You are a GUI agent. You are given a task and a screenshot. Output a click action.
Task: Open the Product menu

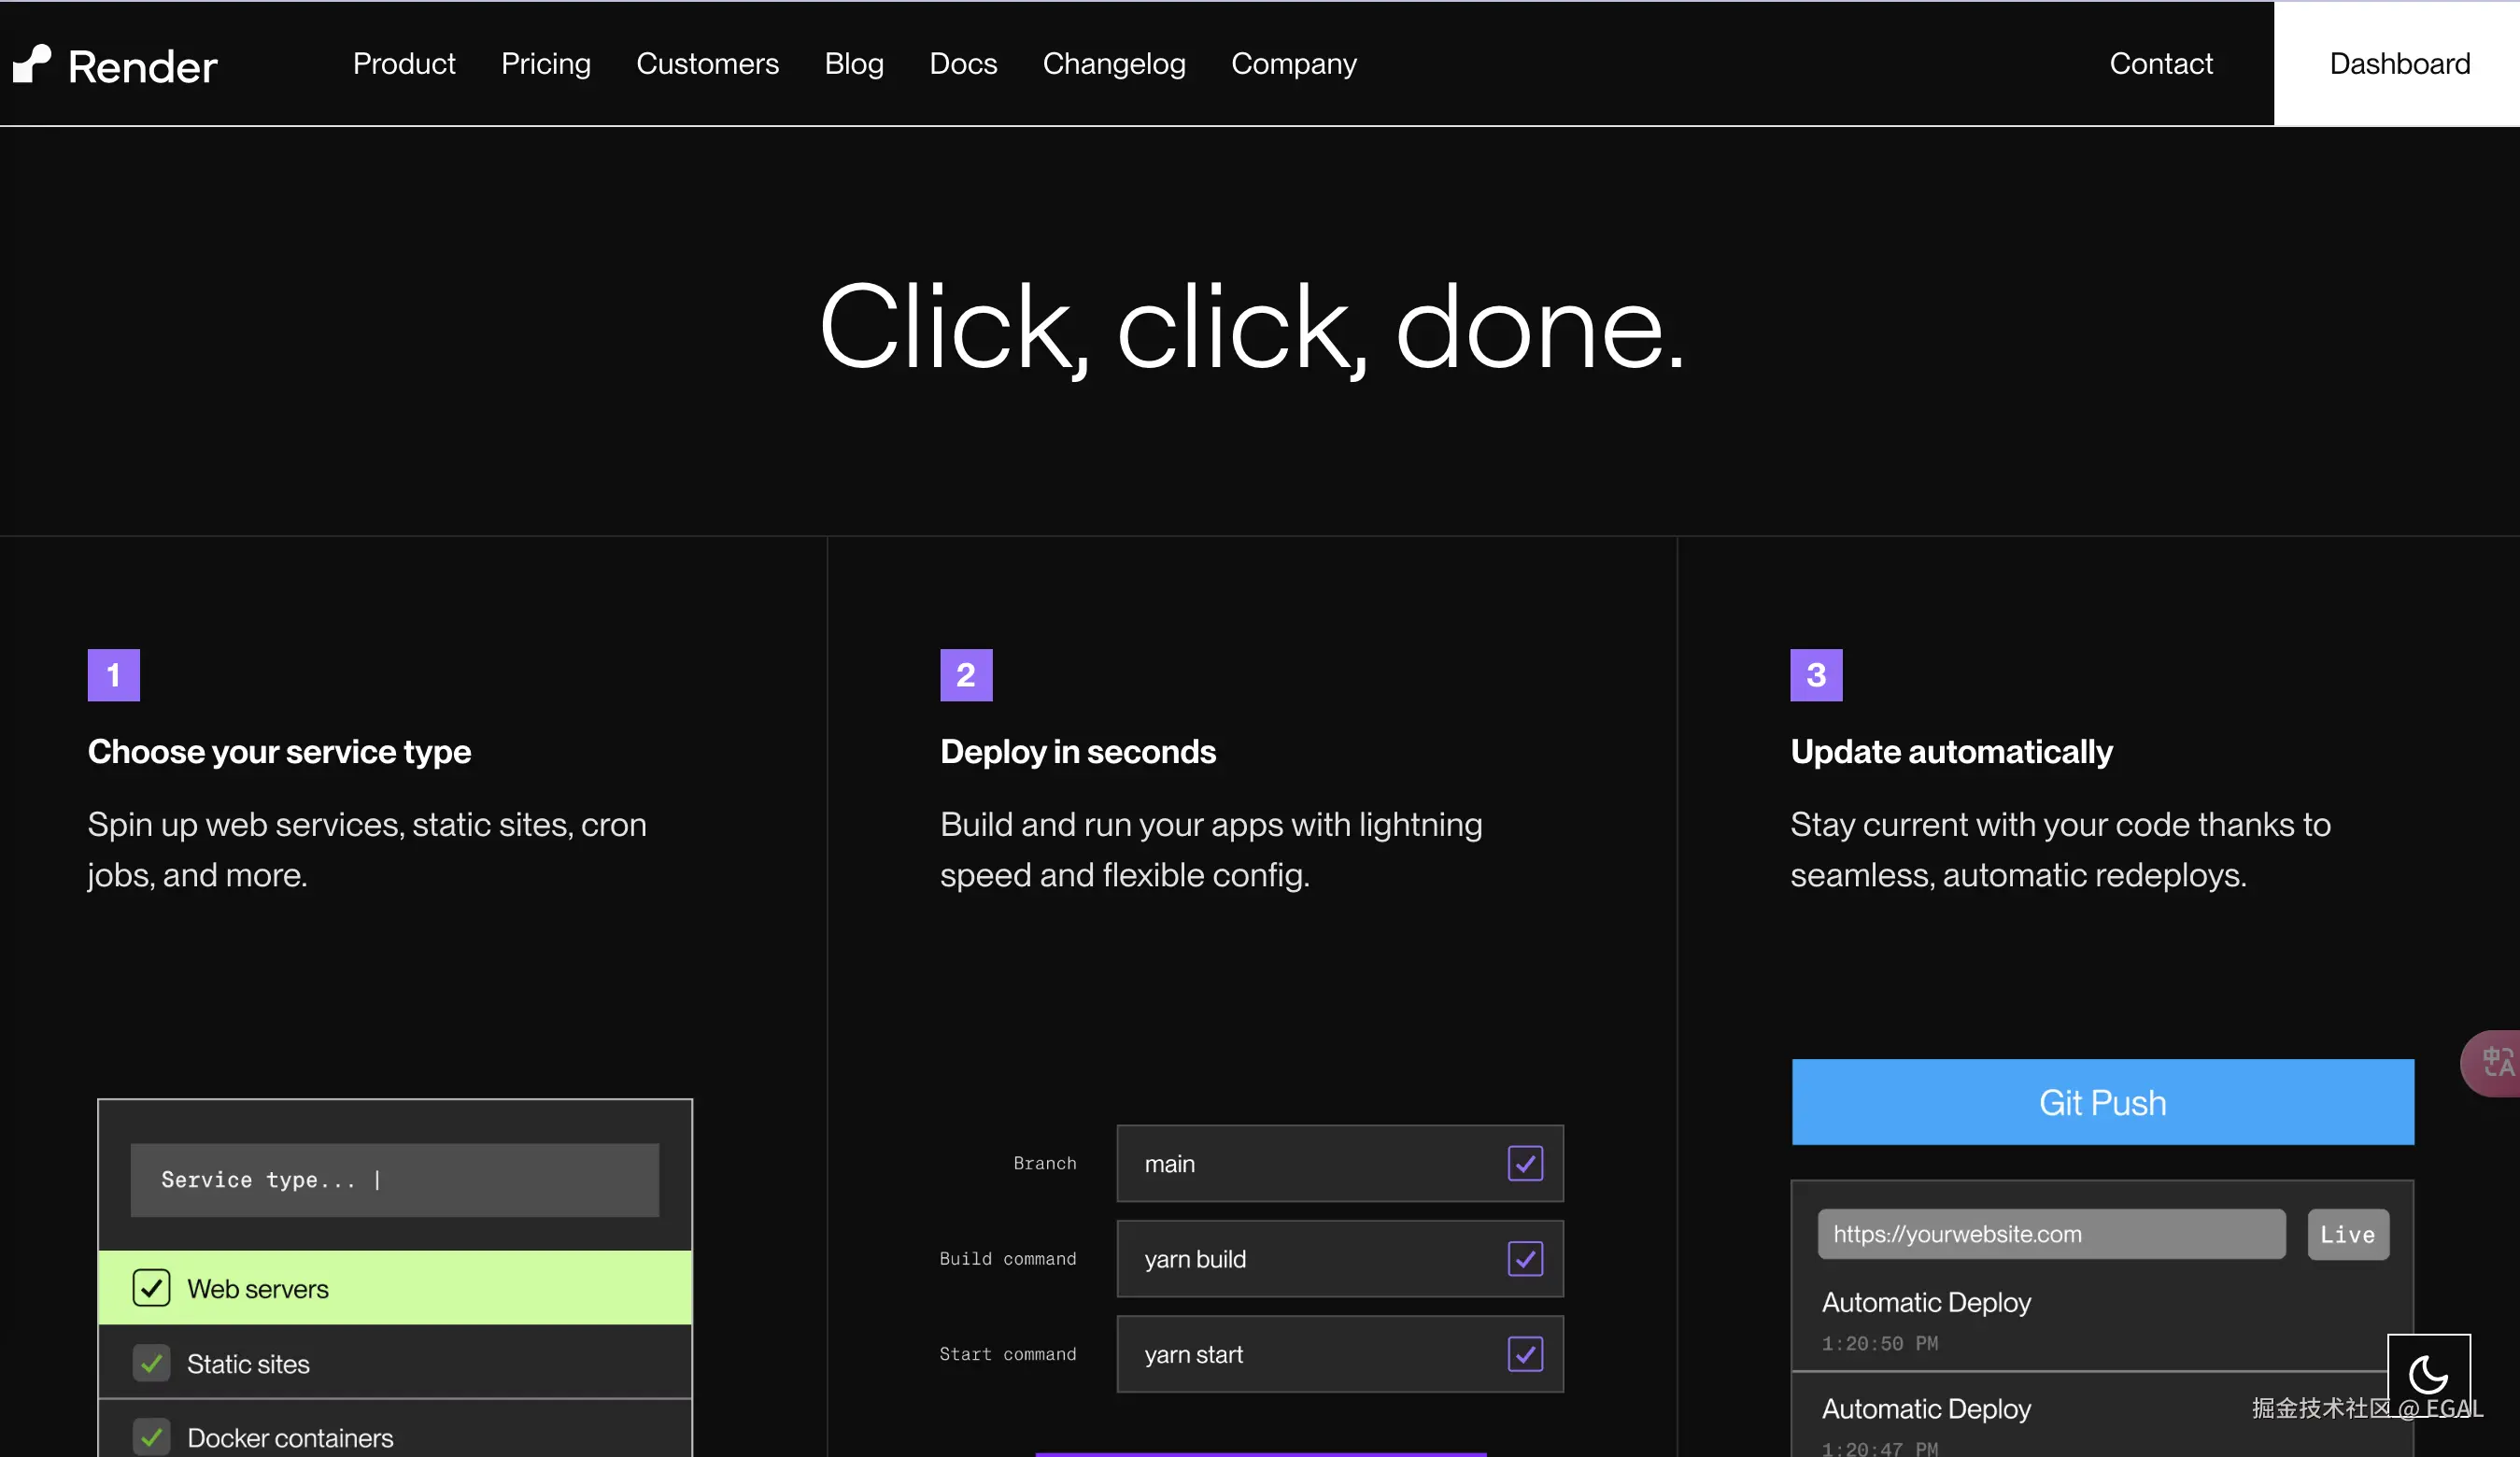403,64
